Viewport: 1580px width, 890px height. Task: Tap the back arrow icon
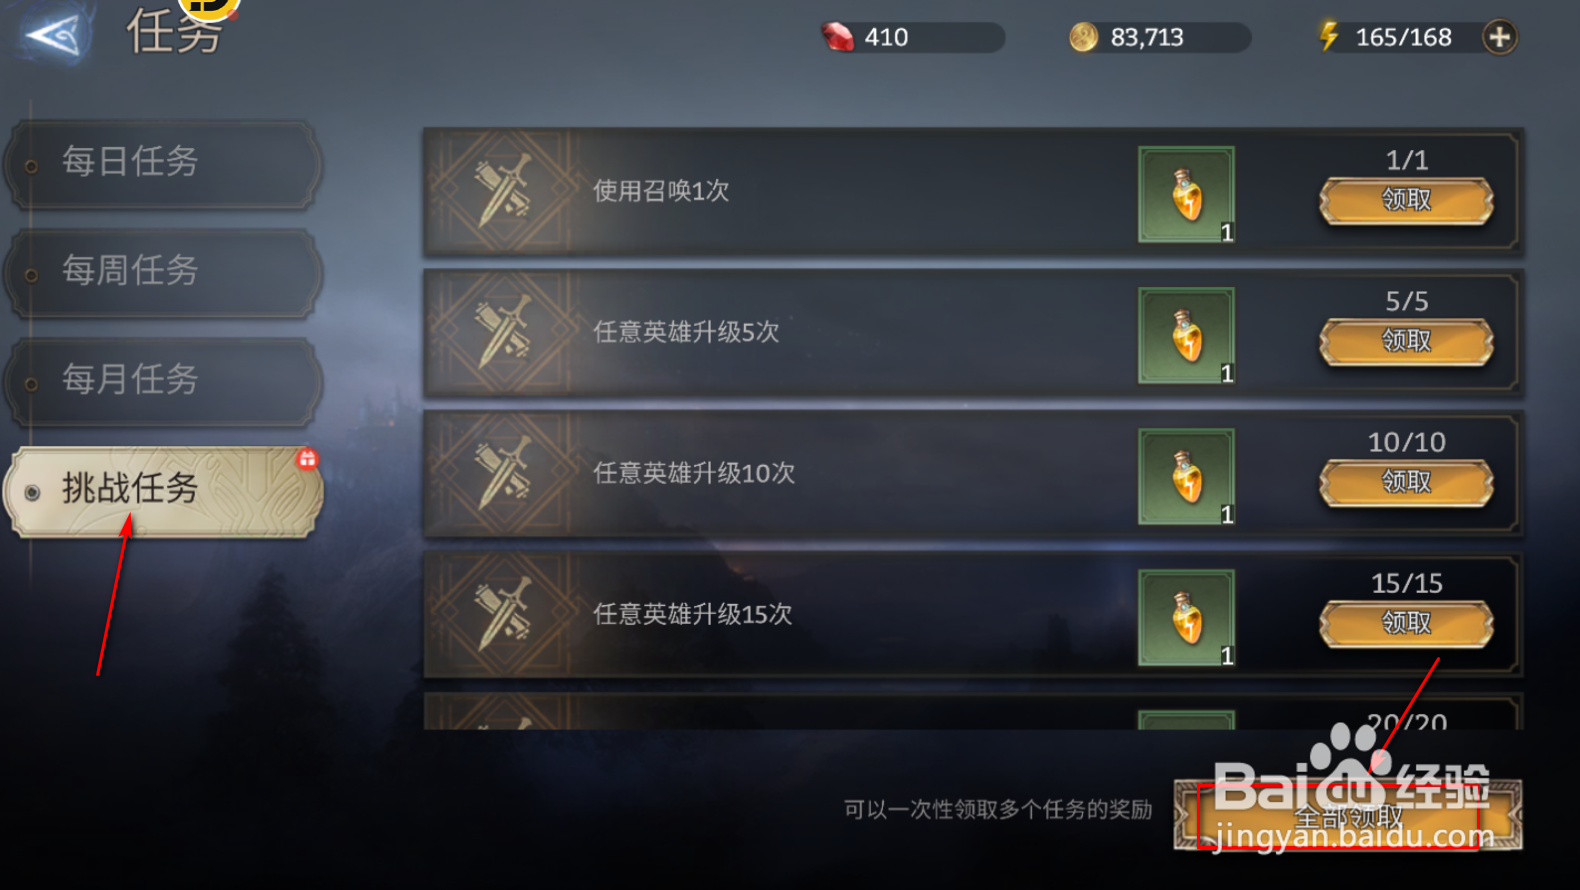point(54,35)
